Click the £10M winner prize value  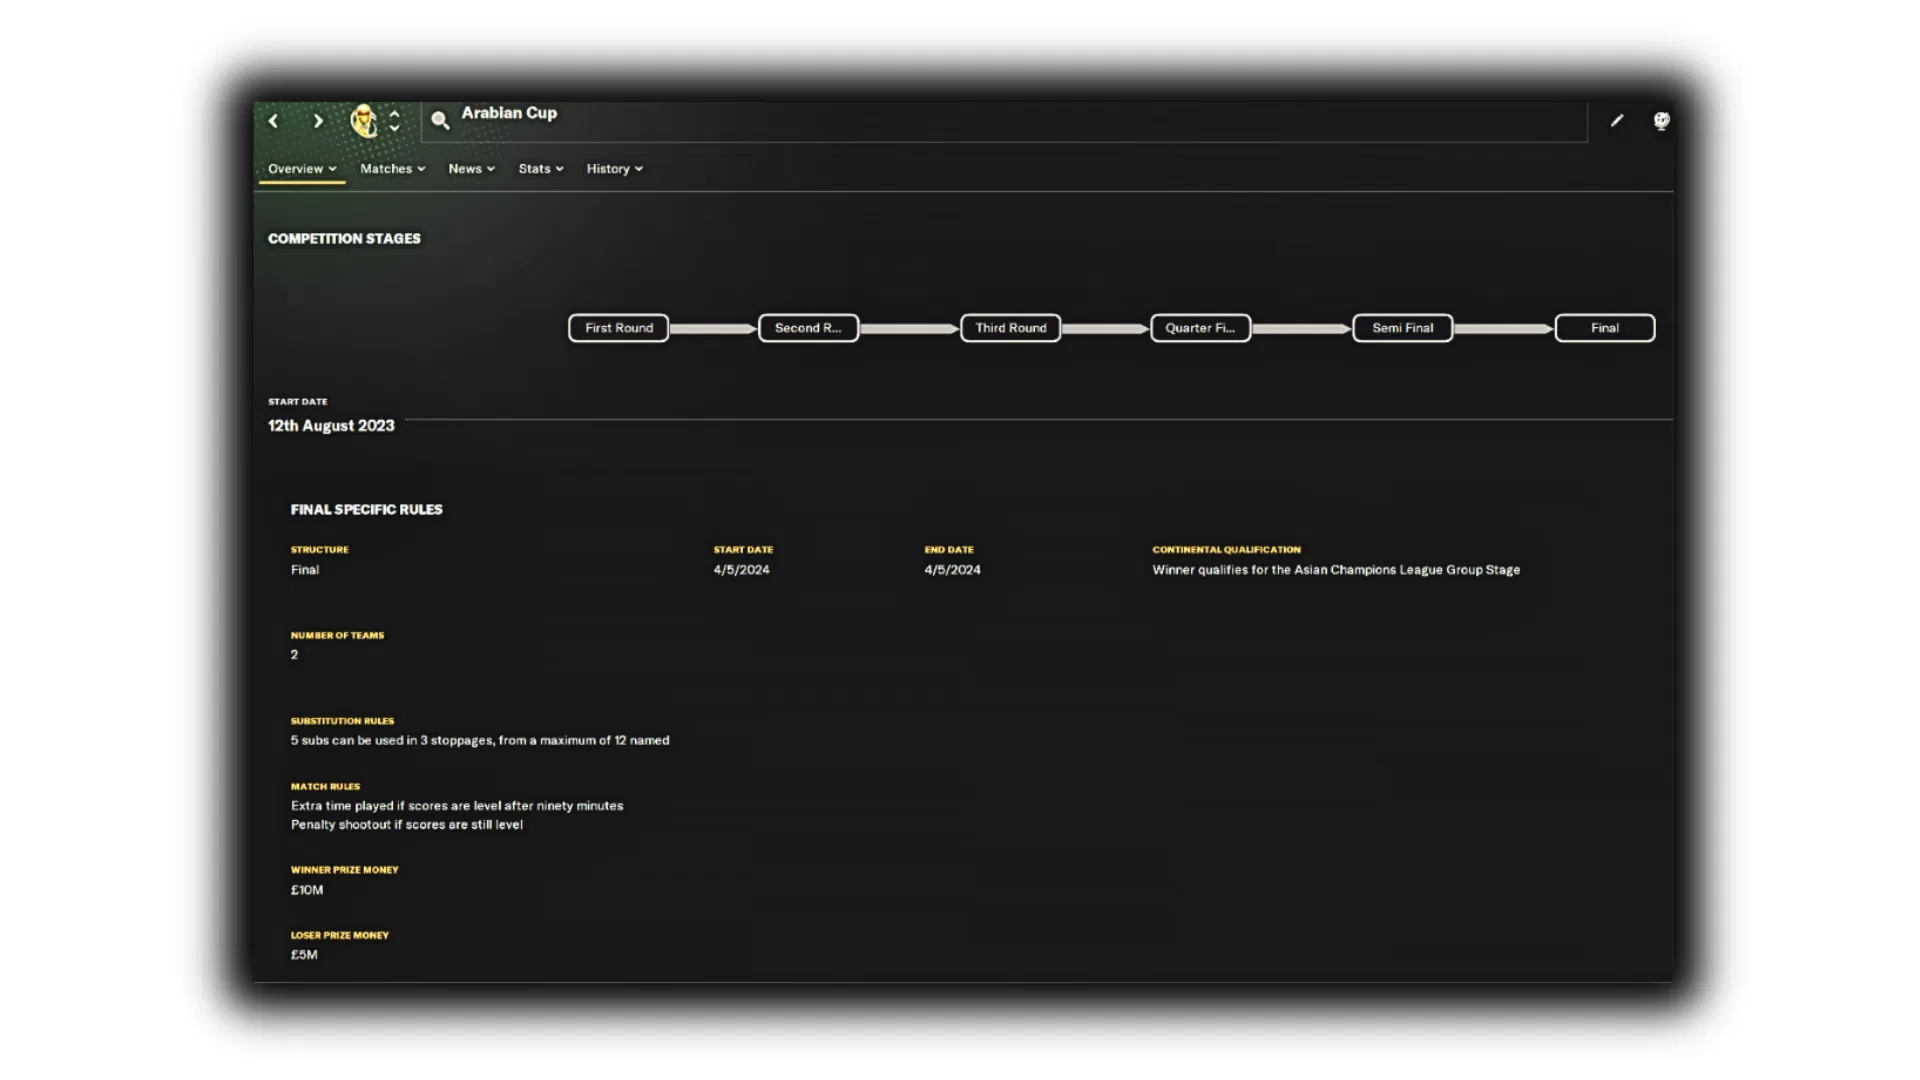point(307,890)
